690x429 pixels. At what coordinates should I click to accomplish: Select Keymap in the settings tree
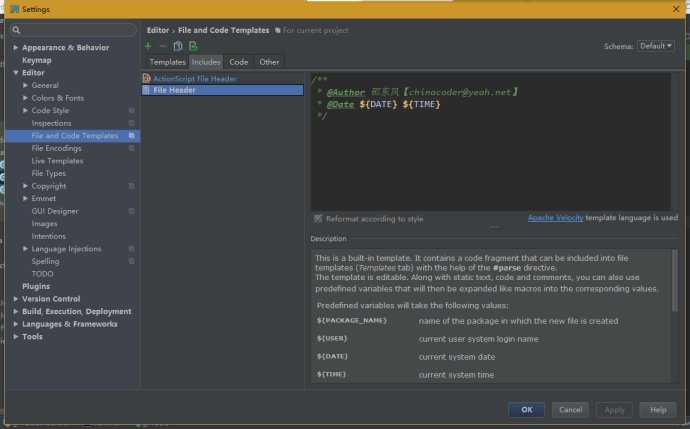pyautogui.click(x=37, y=60)
